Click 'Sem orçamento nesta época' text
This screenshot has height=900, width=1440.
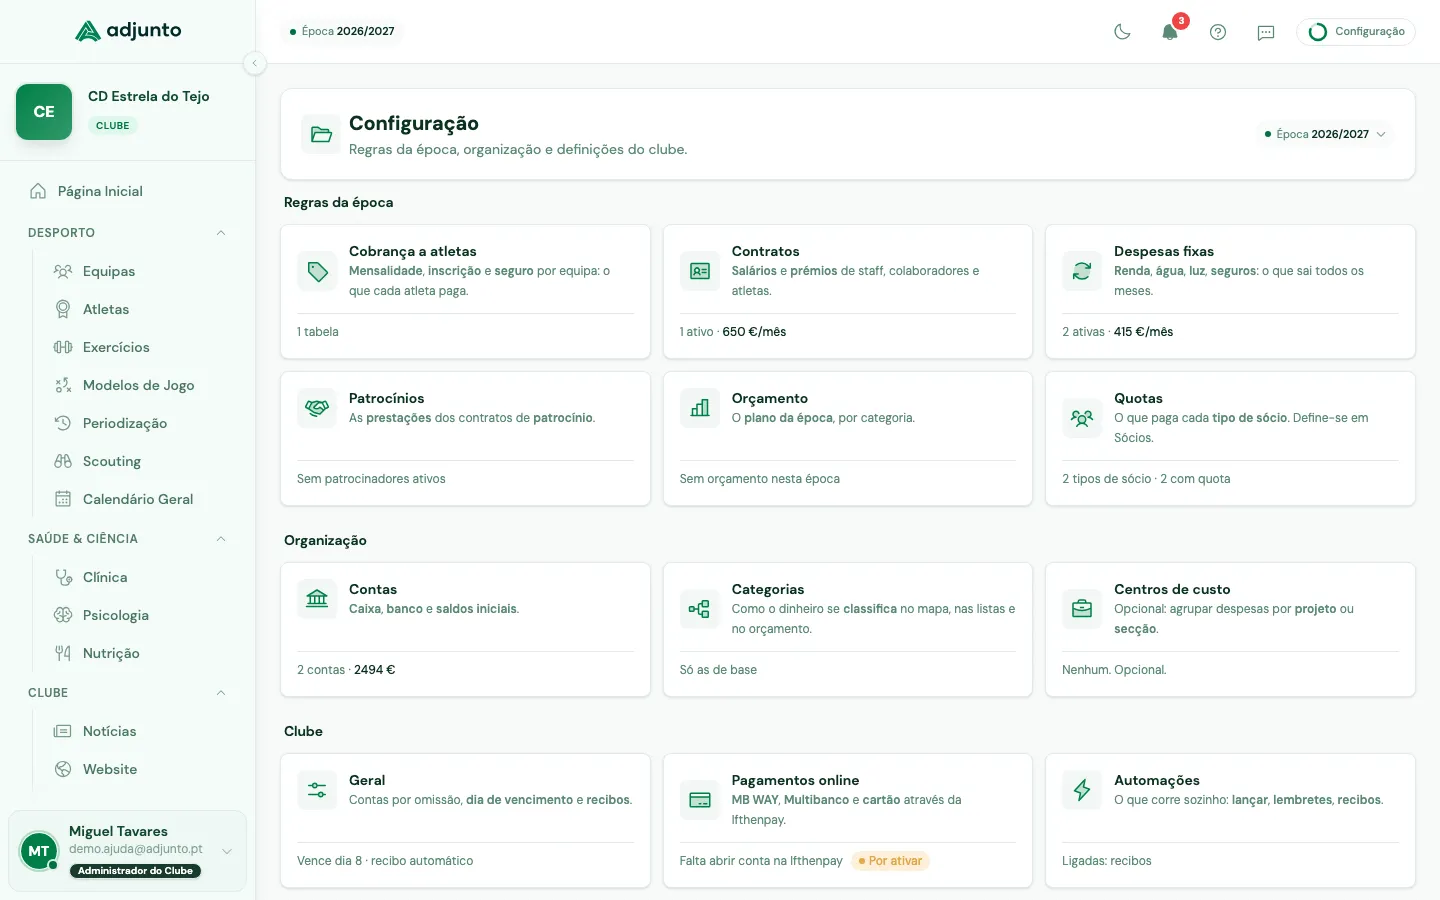pyautogui.click(x=760, y=479)
